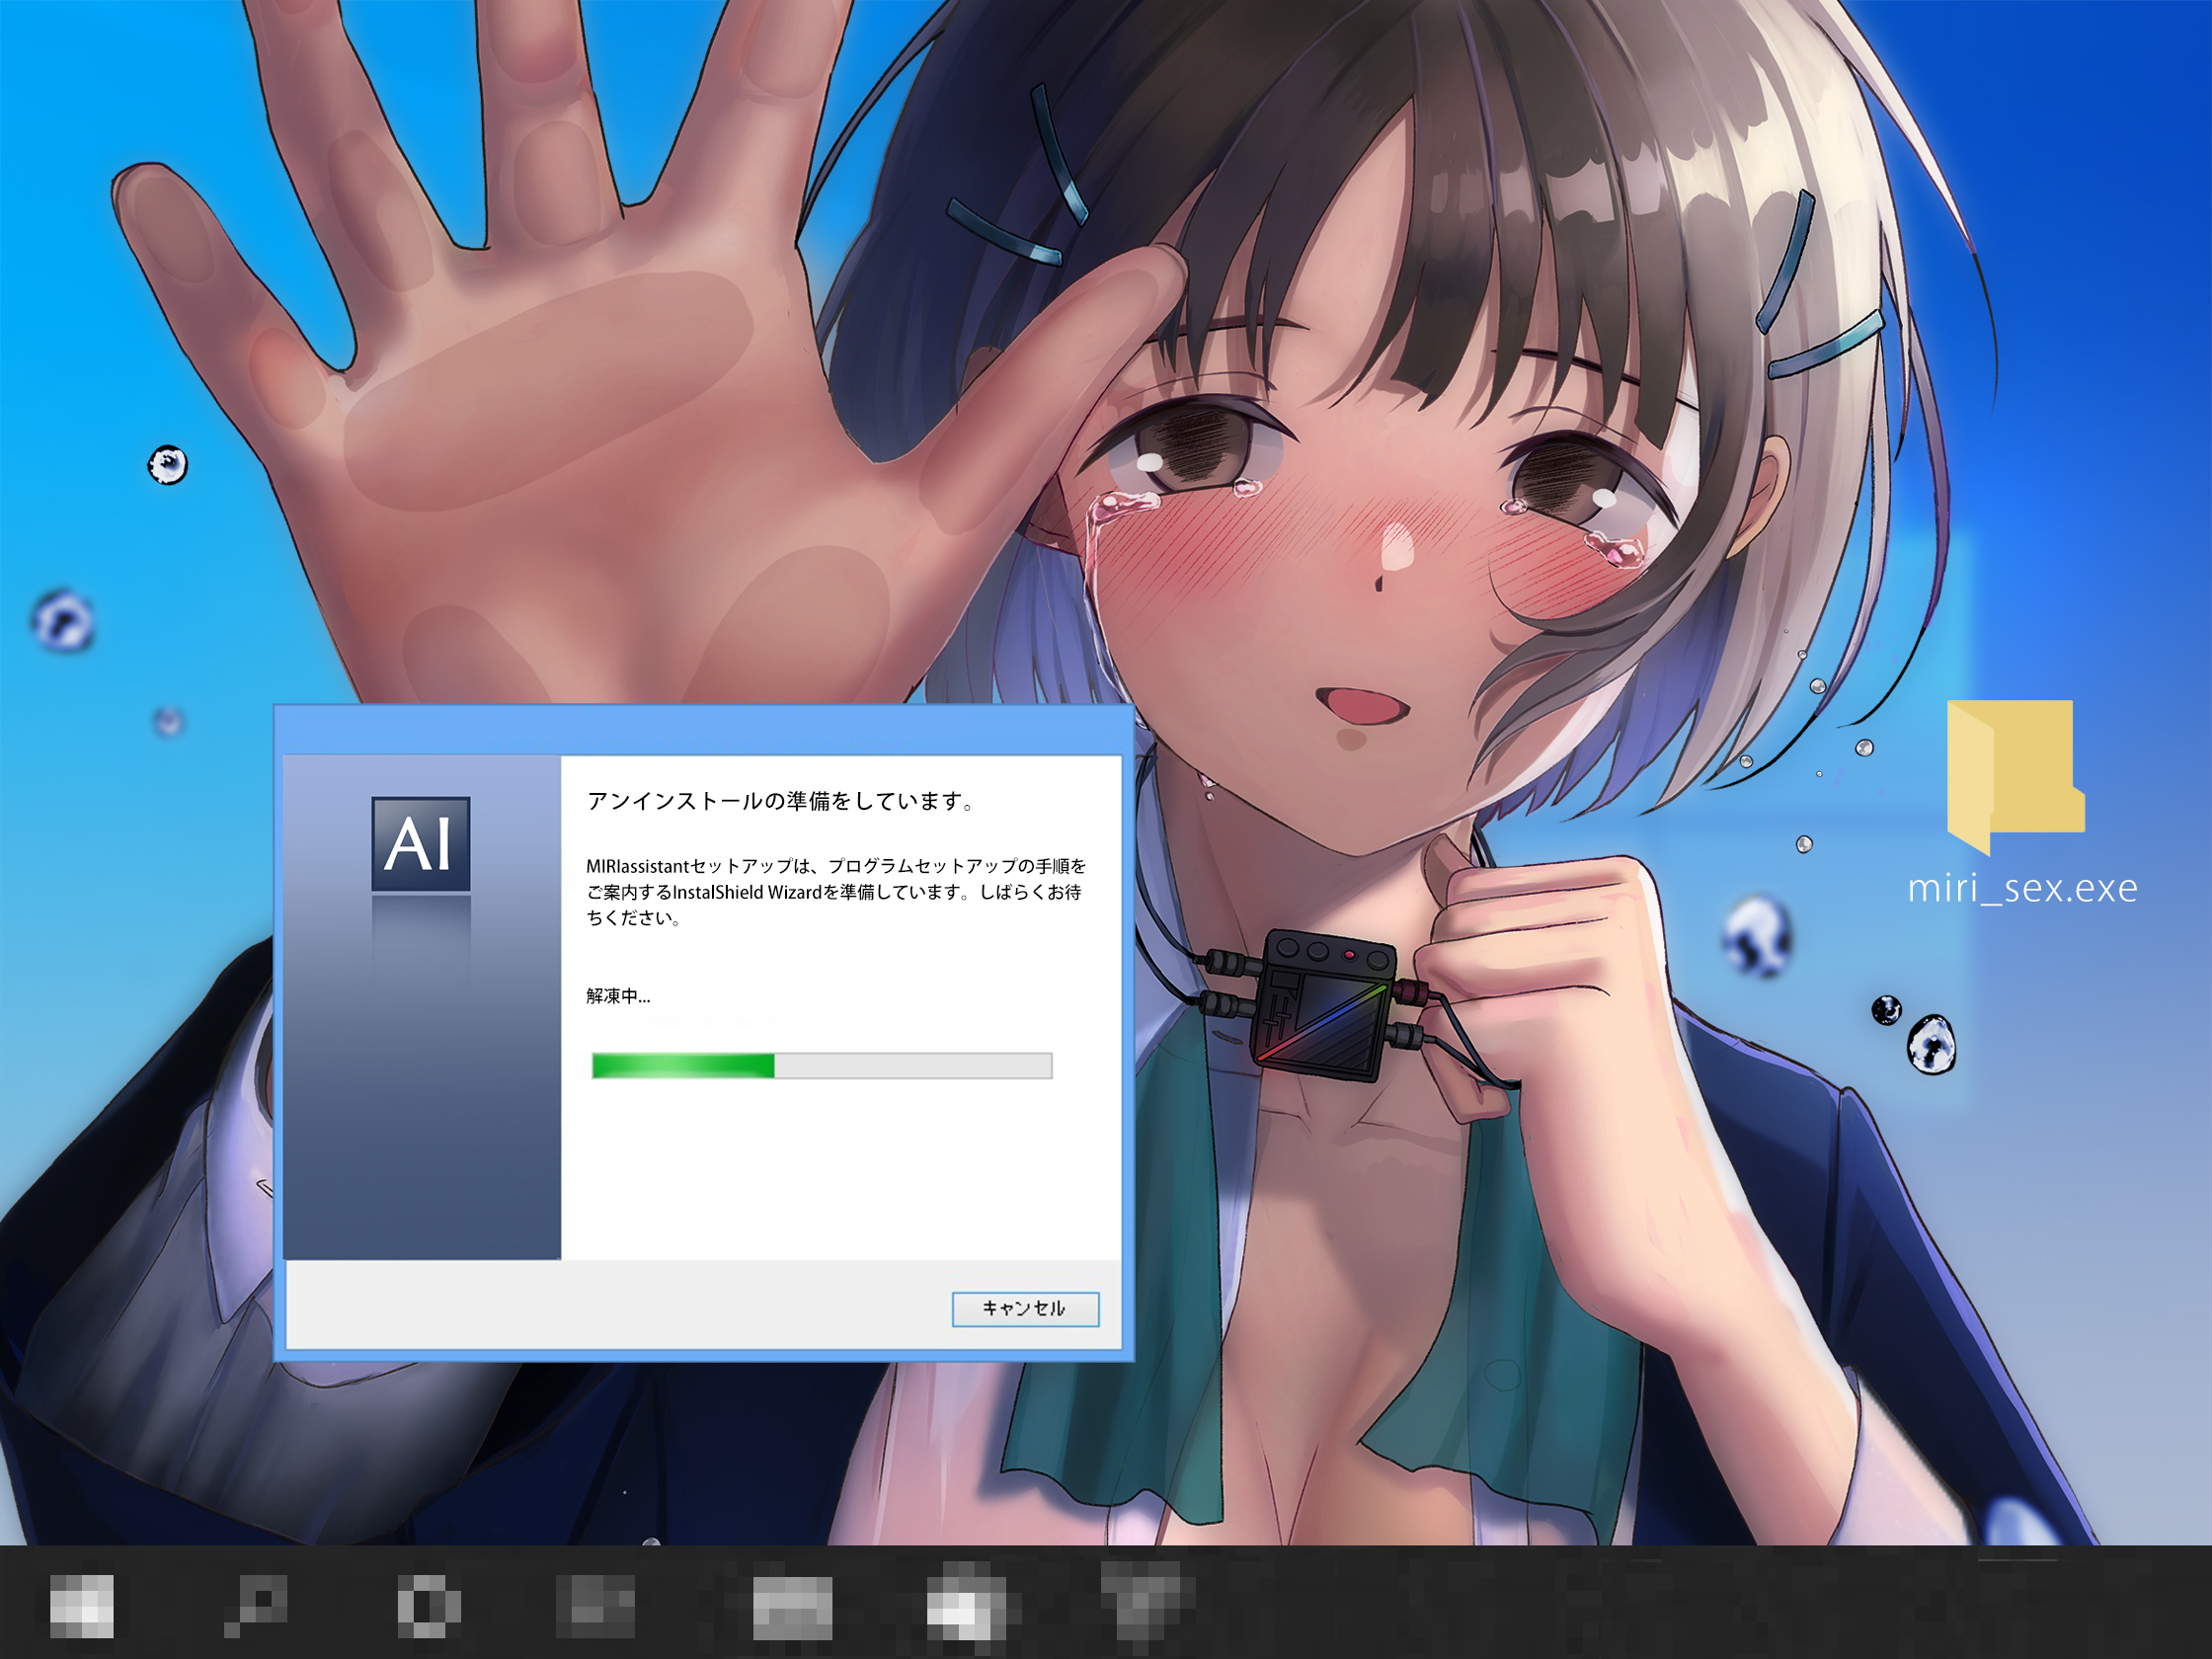Click the installer dialog's blue title bar
The height and width of the screenshot is (1659, 2212).
tap(703, 730)
